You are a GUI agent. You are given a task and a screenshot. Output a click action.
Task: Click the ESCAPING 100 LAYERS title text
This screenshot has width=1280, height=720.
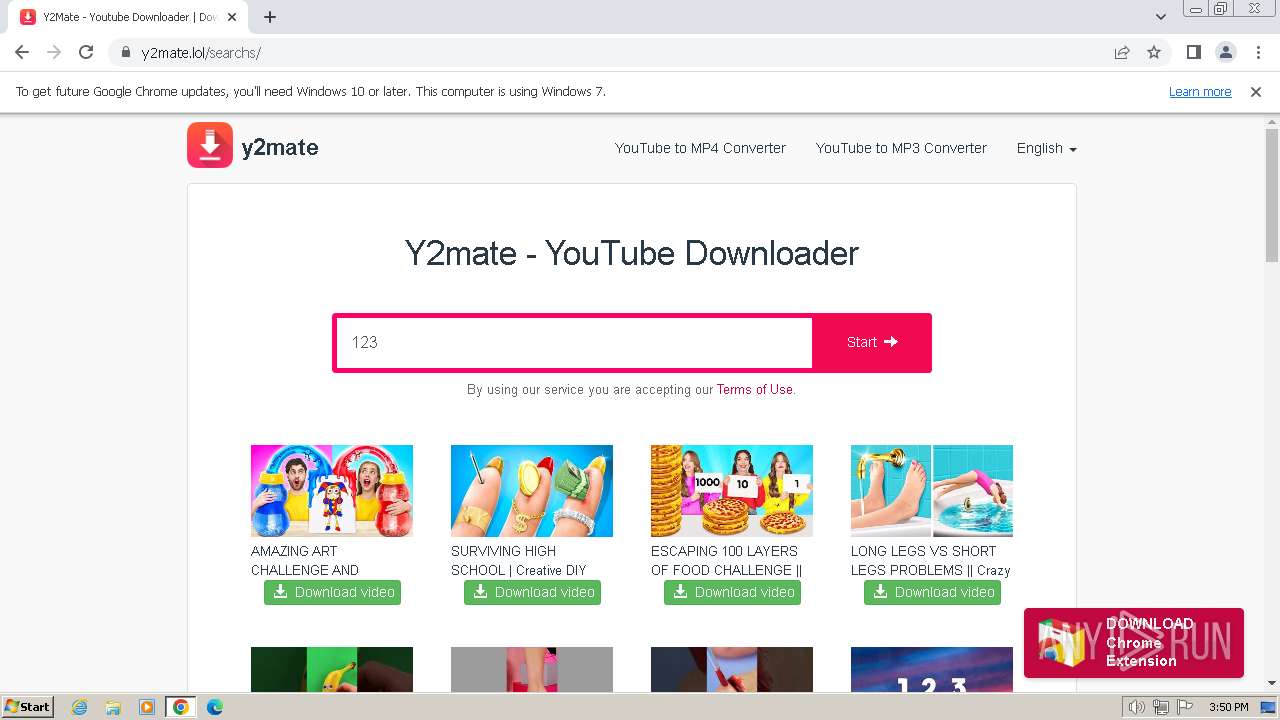727,561
